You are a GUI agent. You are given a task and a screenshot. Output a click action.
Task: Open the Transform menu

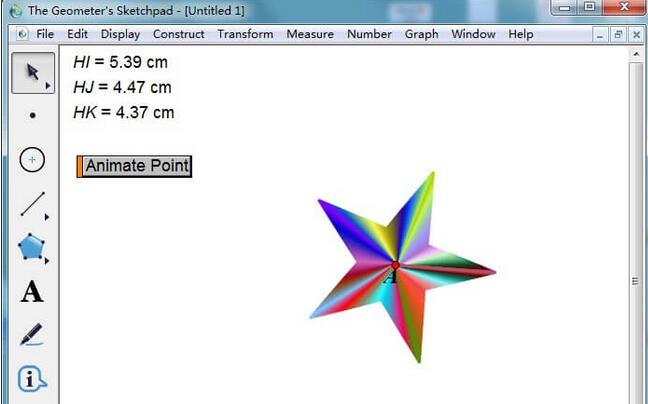(245, 34)
